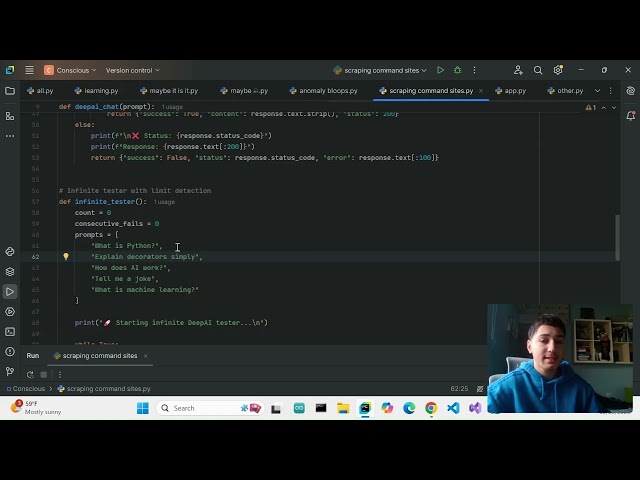Click the 'Tell me a joke' string line
The image size is (640, 480).
(124, 279)
